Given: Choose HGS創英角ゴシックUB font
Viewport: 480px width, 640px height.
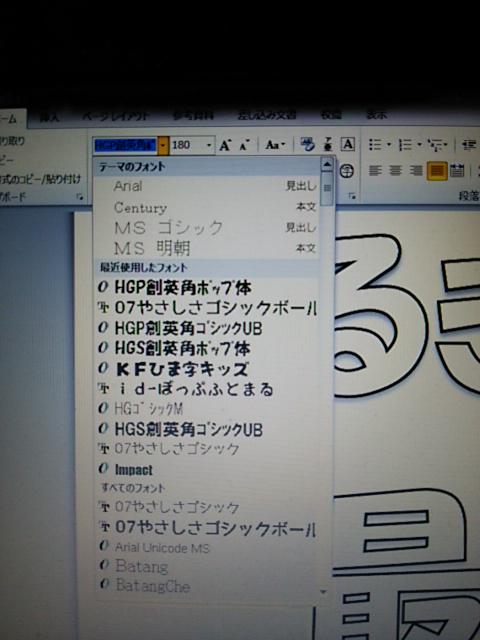Looking at the screenshot, I should click(206, 429).
